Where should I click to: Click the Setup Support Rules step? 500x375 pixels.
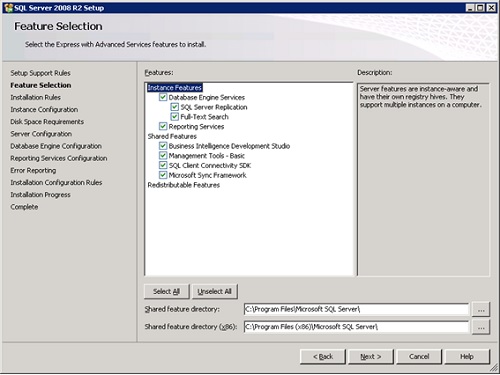[x=40, y=73]
